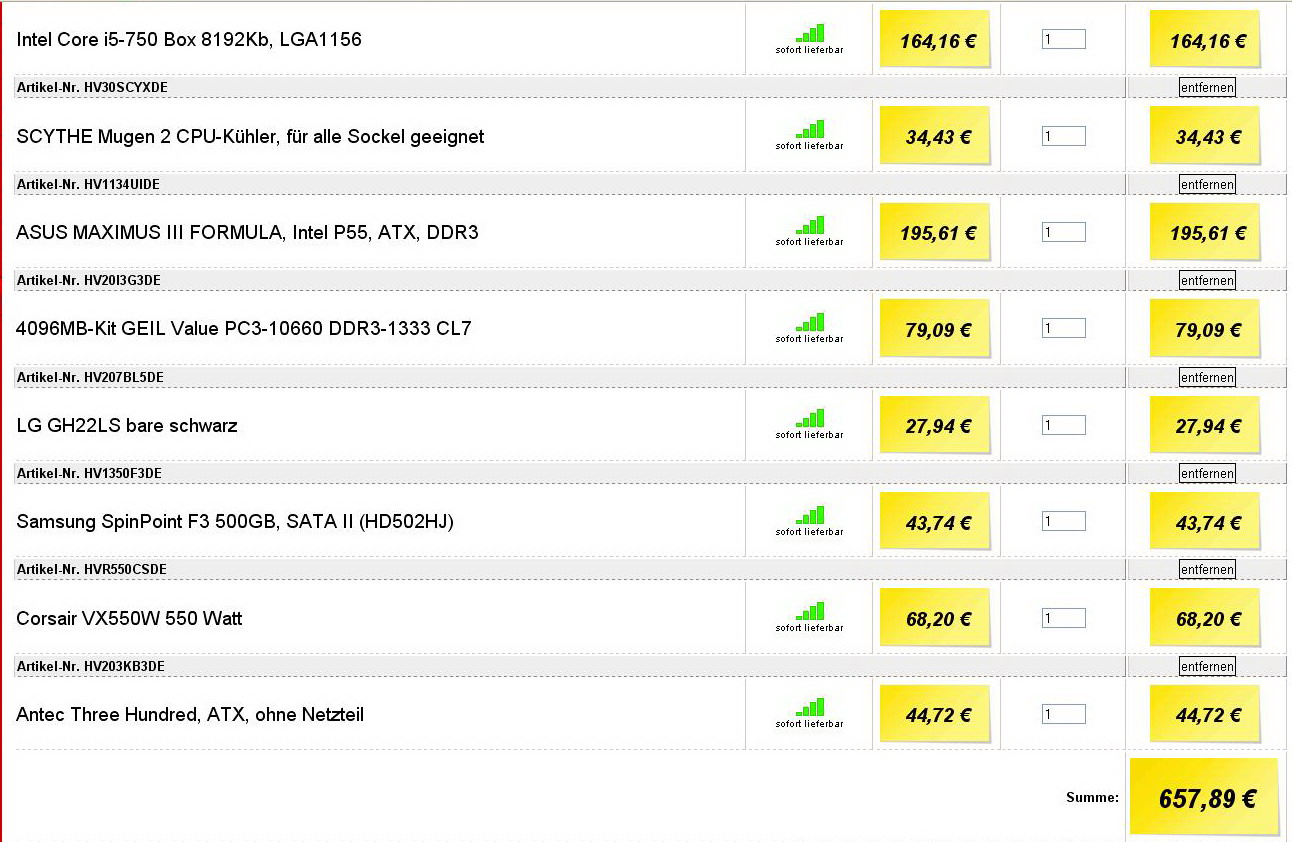
Task: Select product name LG GH22LS bare schwarz
Action: (x=127, y=426)
